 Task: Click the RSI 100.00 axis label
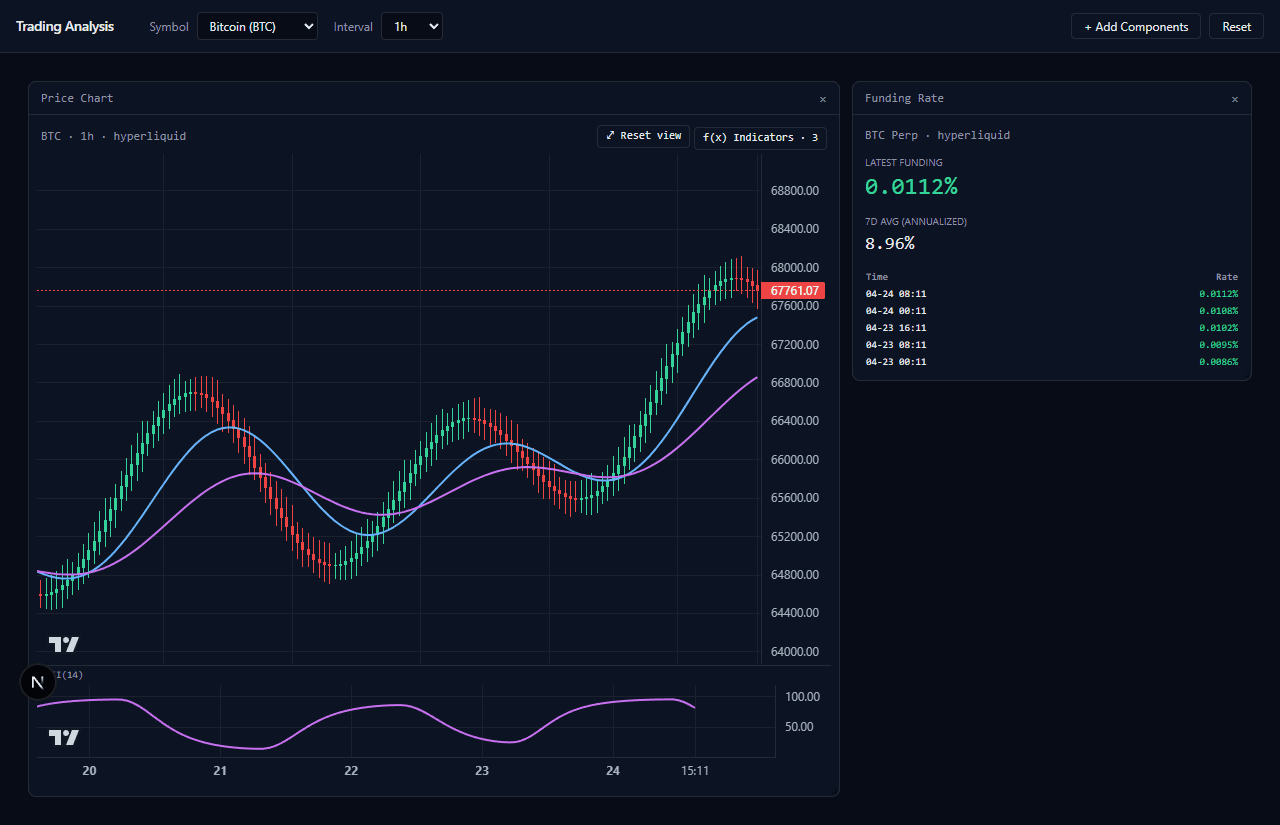pos(803,697)
